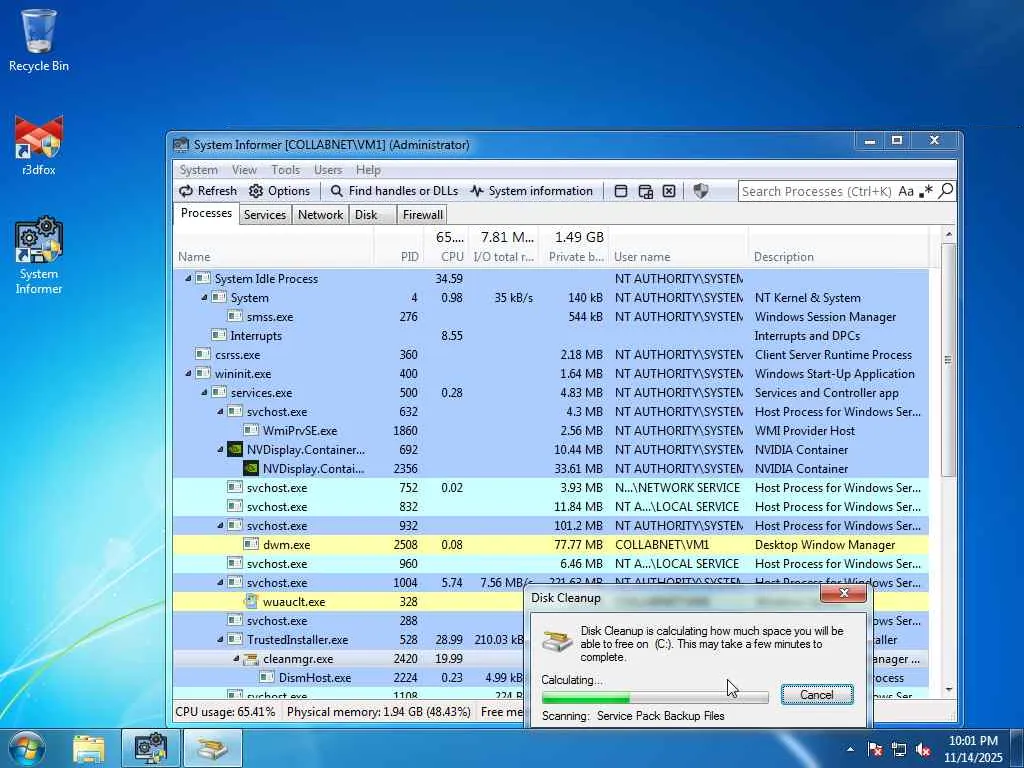Screen dimensions: 1024x768
Task: Click the smss.exe process icon
Action: click(x=235, y=316)
